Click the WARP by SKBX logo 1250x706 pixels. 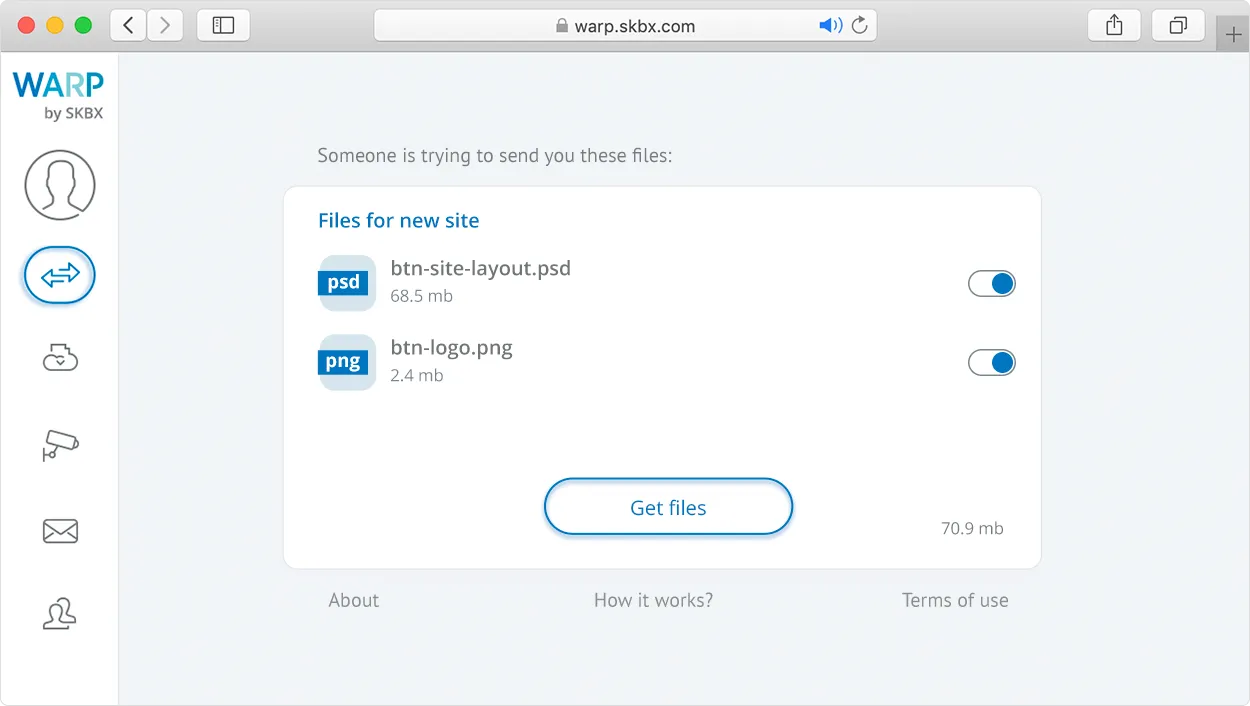click(x=59, y=96)
